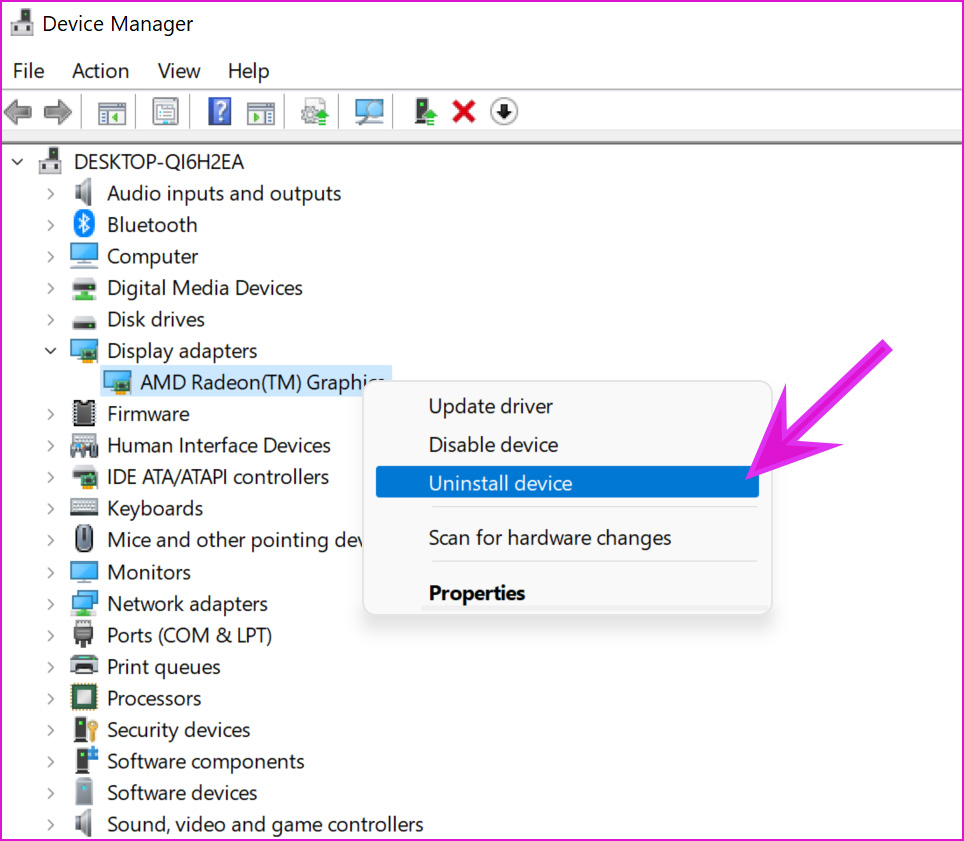Click the Human Interface Devices icon

click(84, 444)
